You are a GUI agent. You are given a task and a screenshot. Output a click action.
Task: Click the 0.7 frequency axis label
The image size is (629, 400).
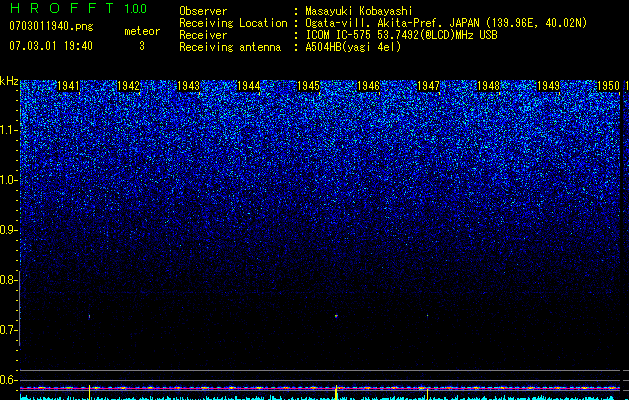click(x=8, y=330)
